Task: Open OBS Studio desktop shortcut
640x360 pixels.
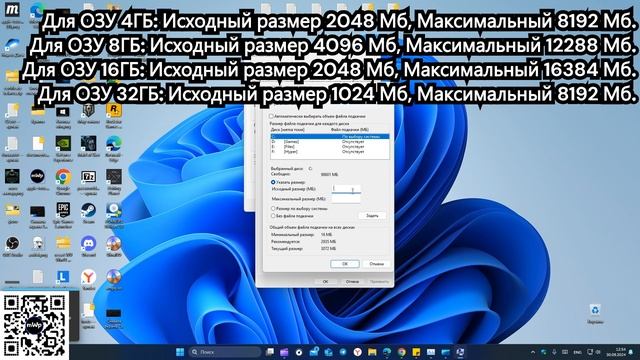Action: click(12, 243)
